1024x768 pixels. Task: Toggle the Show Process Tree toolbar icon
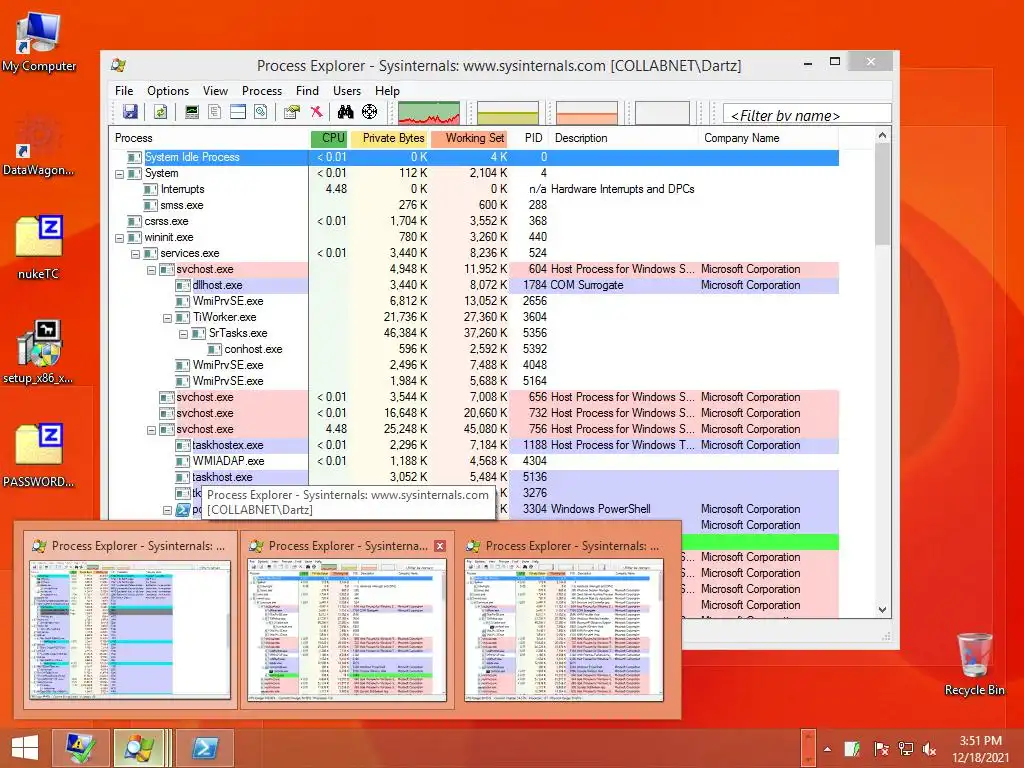click(214, 112)
